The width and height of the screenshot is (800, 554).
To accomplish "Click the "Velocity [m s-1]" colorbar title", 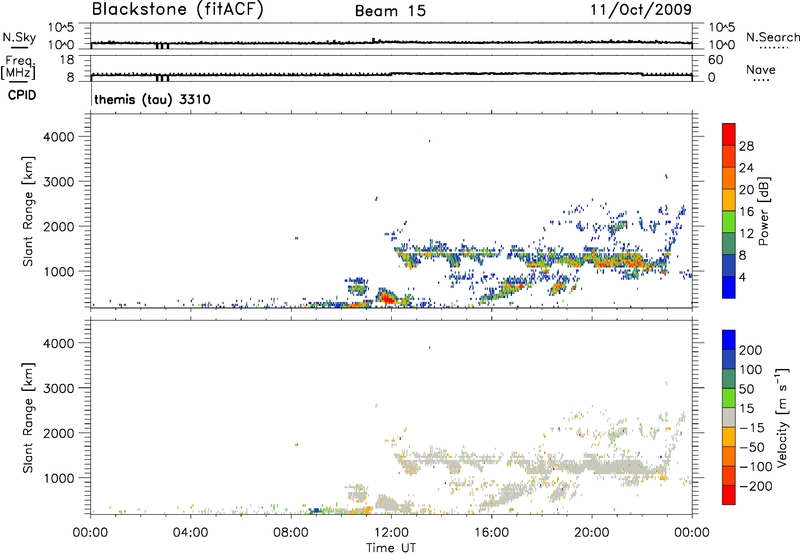I will [783, 417].
